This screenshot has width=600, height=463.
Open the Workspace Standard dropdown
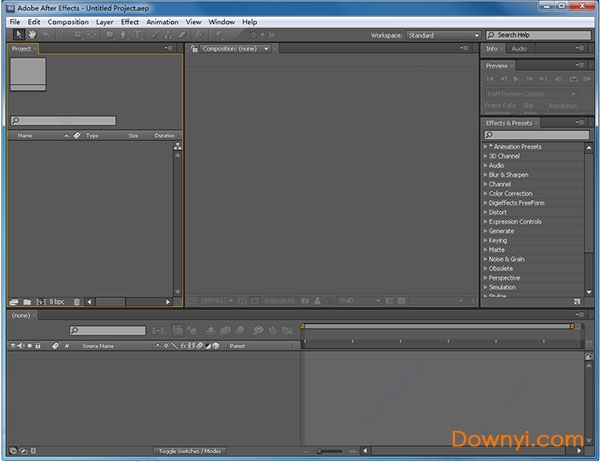pyautogui.click(x=443, y=35)
